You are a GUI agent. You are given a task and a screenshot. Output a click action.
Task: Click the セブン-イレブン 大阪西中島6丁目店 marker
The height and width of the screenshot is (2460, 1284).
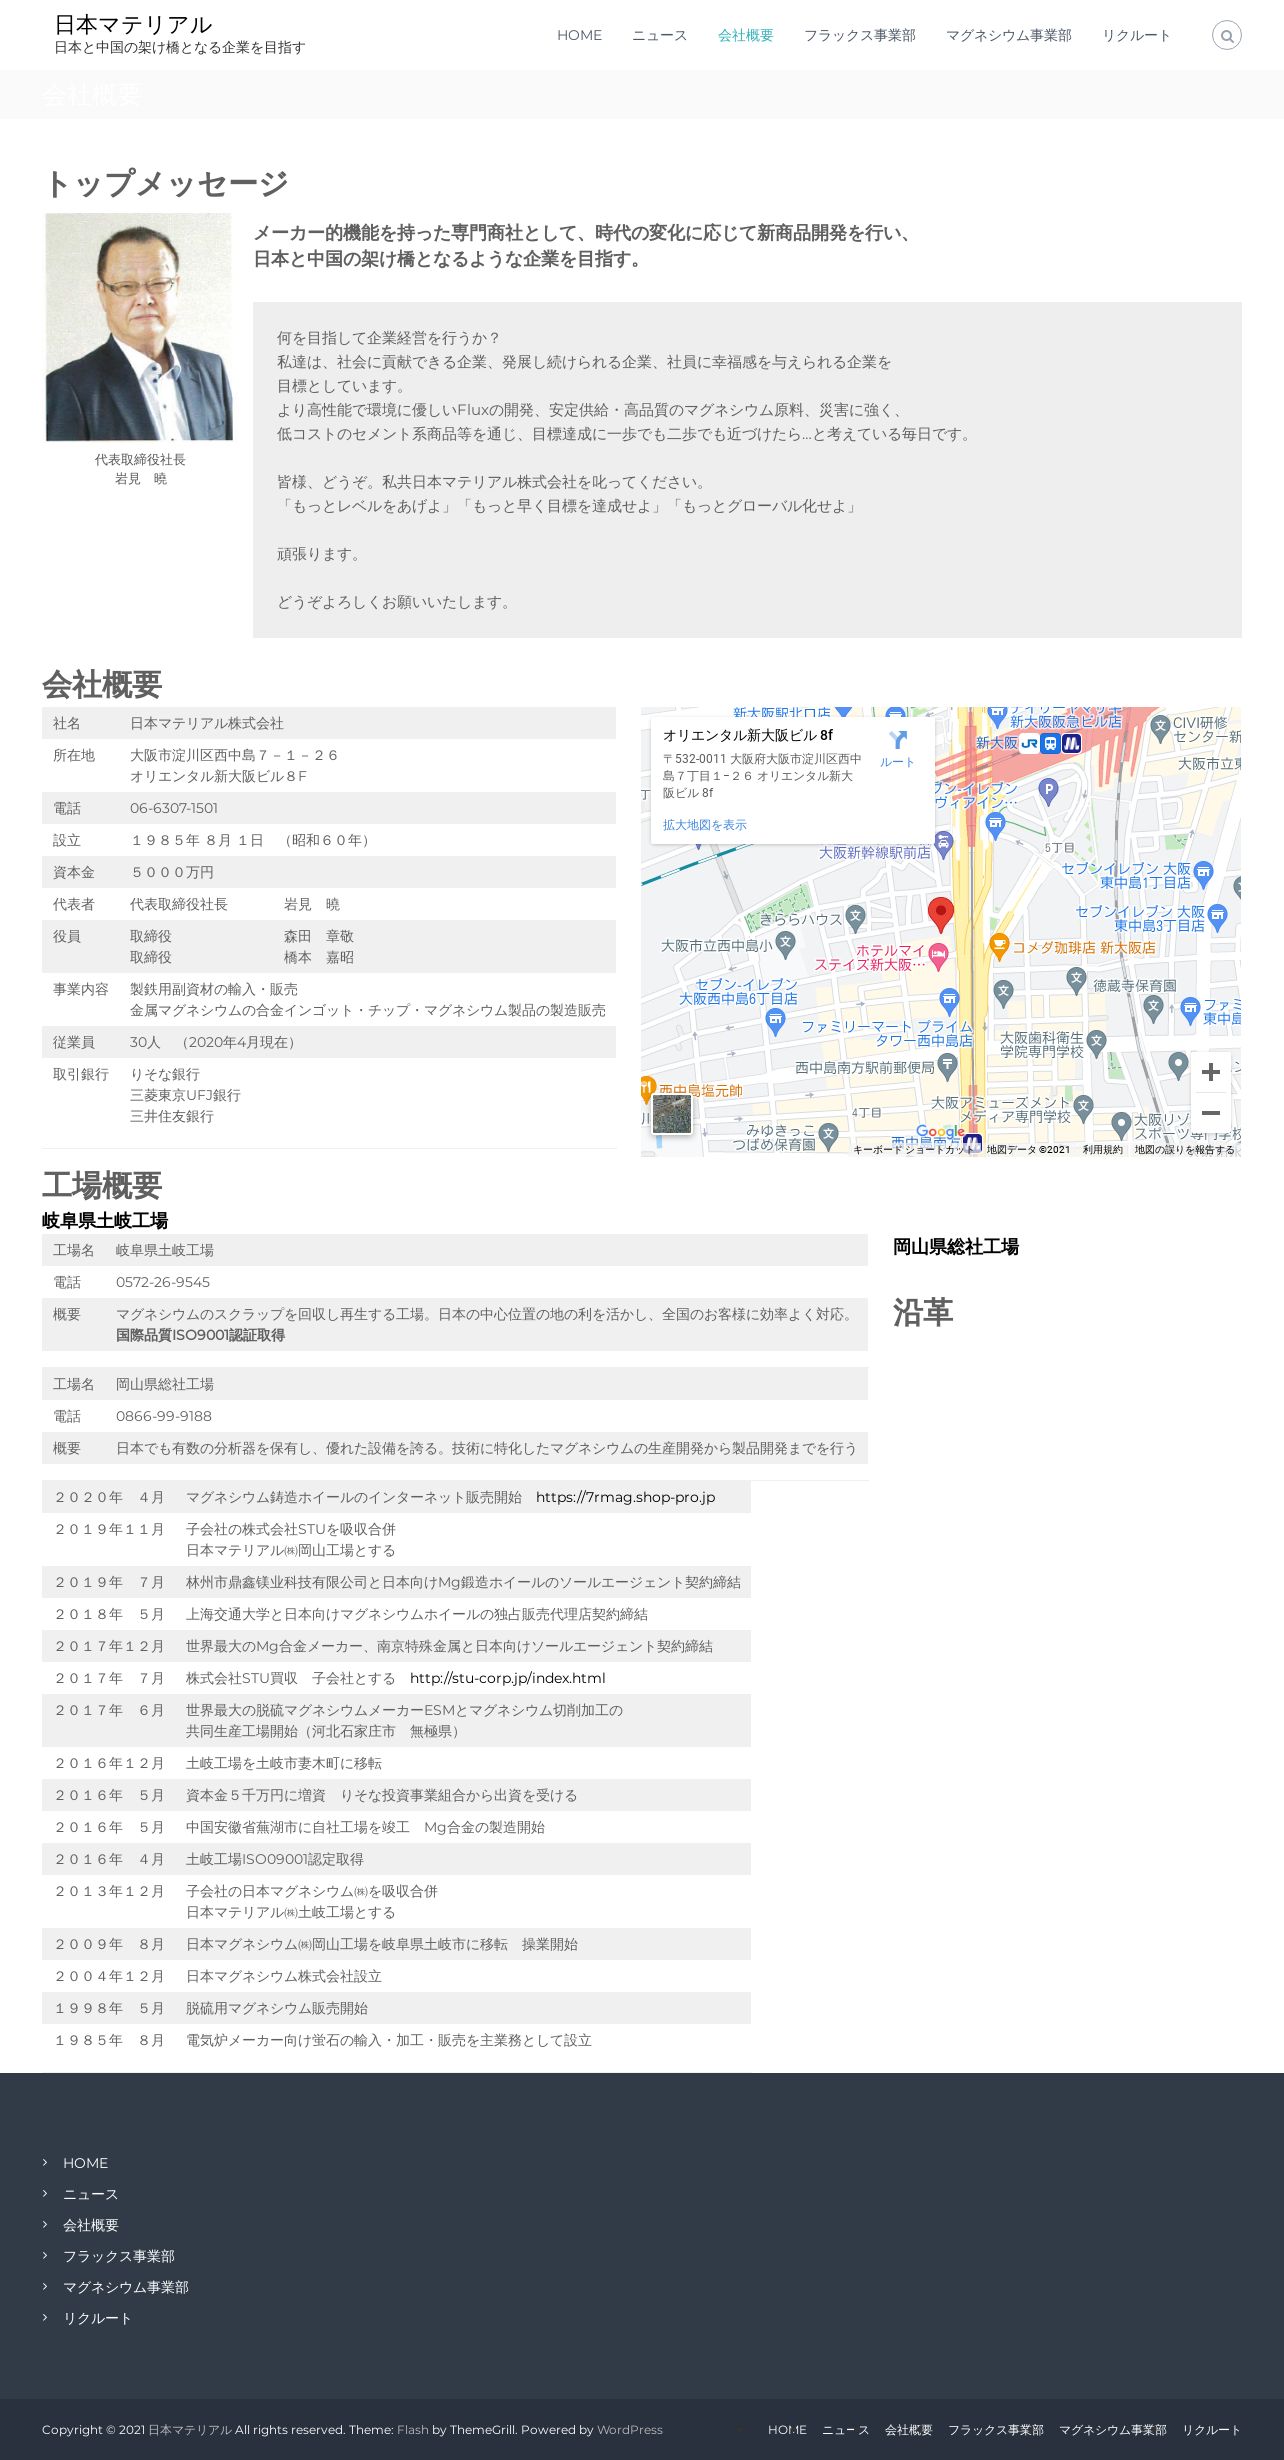pos(775,1020)
